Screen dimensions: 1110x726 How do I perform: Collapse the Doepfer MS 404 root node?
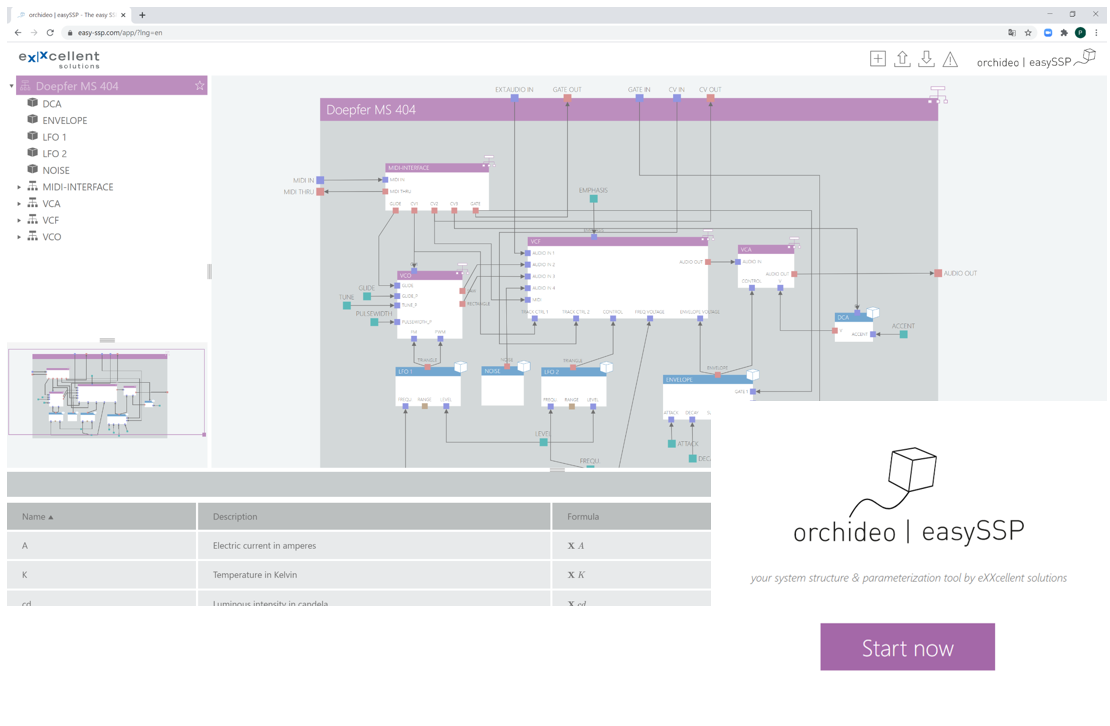[x=12, y=86]
